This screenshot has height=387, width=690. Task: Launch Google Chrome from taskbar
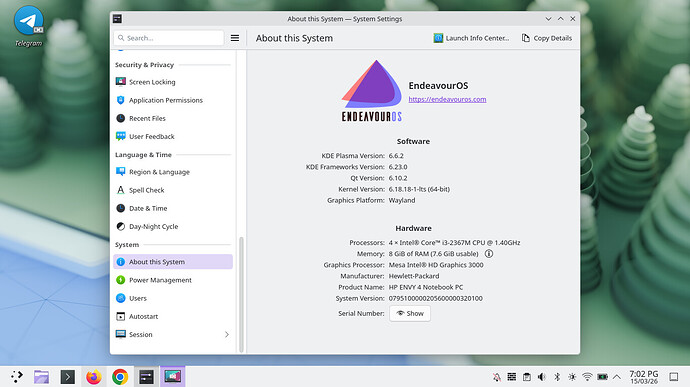(x=120, y=377)
